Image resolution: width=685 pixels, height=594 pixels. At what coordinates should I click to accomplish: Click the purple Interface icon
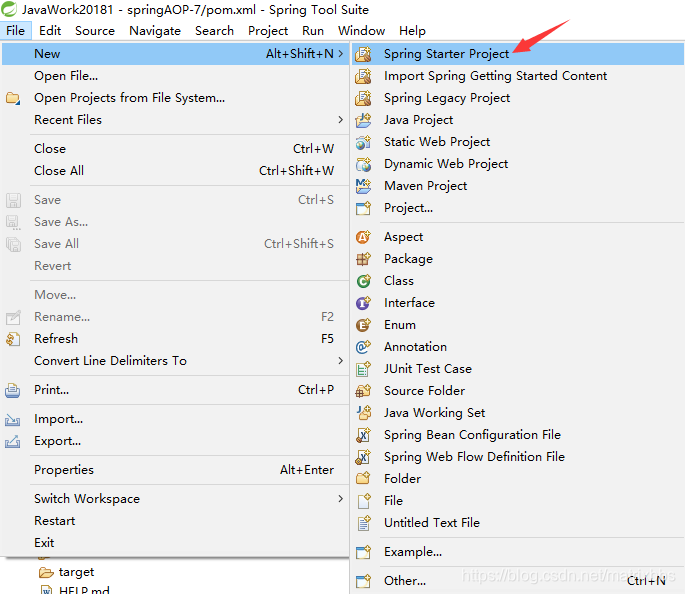[363, 303]
